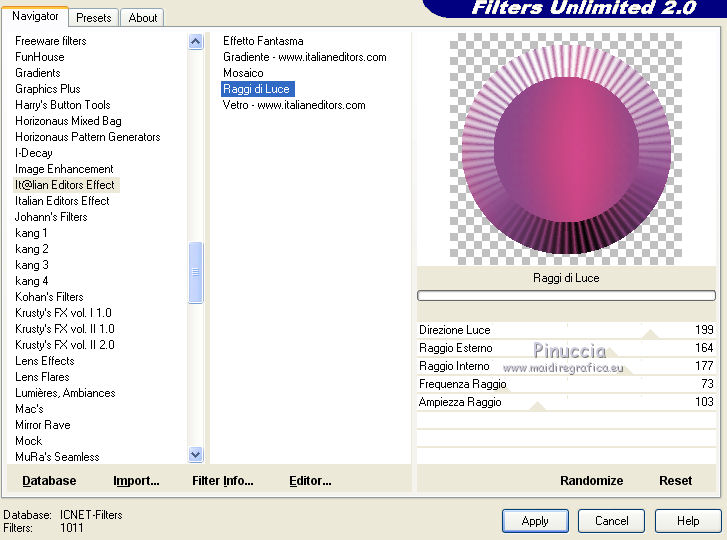This screenshot has width=727, height=540.
Task: Select Horizonaus Mixed Bag category
Action: tap(68, 121)
